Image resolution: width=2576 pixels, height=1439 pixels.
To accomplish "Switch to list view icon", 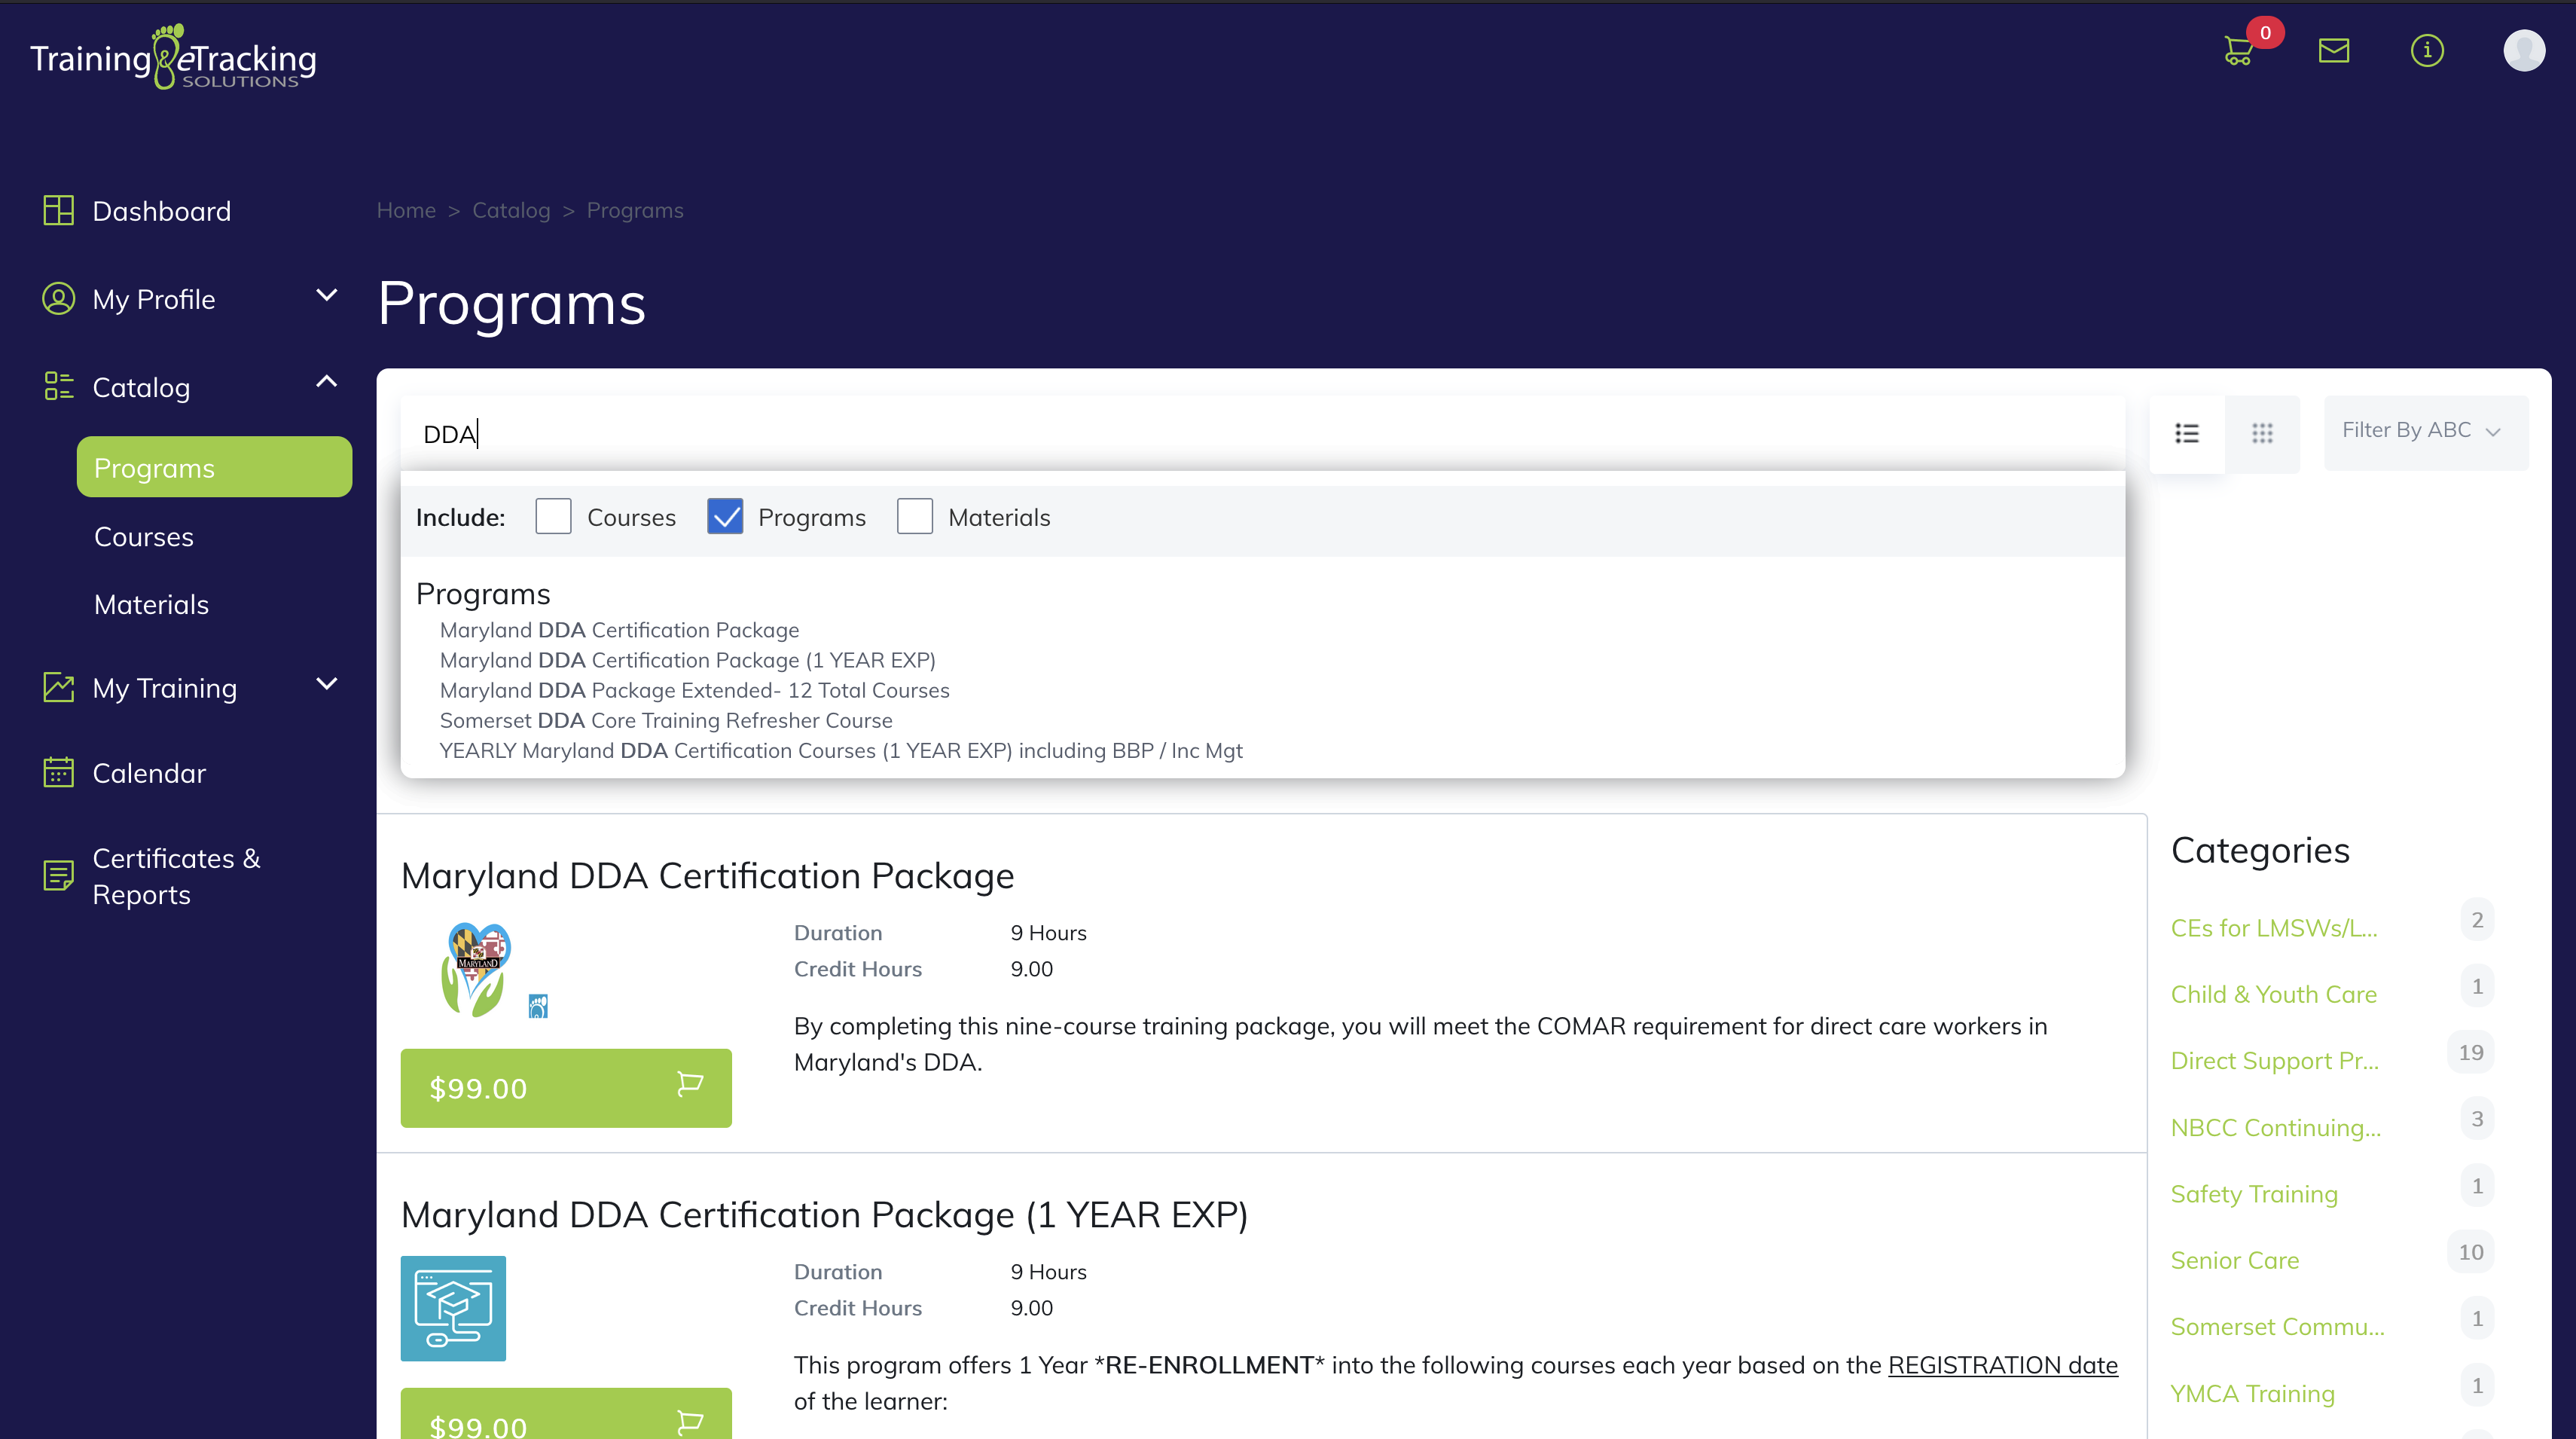I will click(x=2186, y=433).
